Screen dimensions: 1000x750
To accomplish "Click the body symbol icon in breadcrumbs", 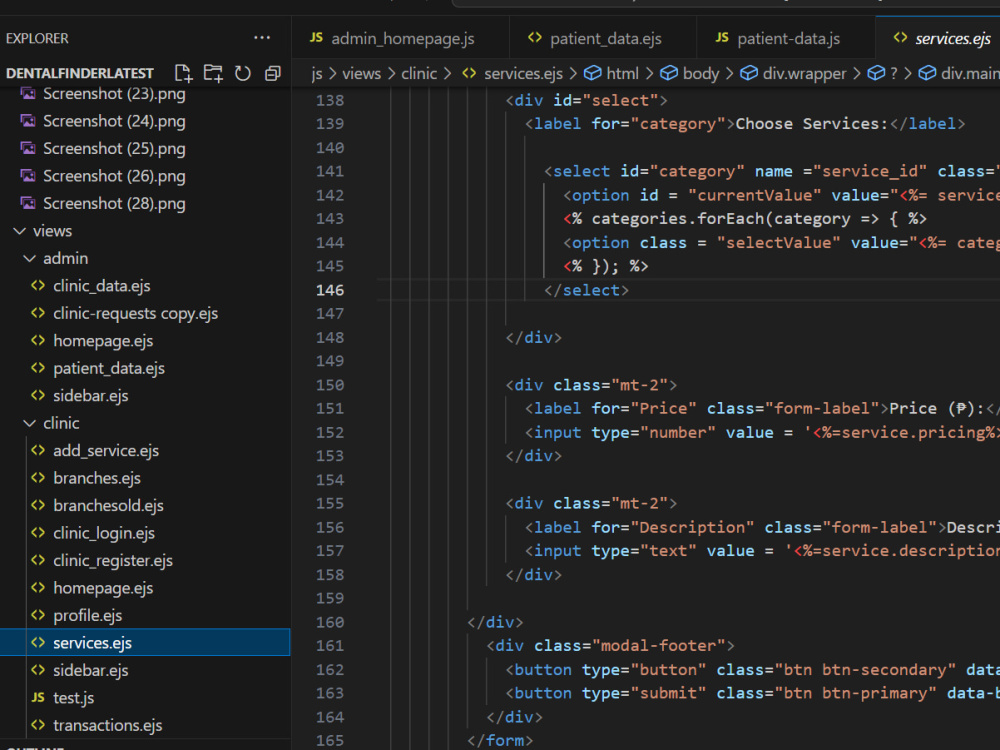I will 668,73.
